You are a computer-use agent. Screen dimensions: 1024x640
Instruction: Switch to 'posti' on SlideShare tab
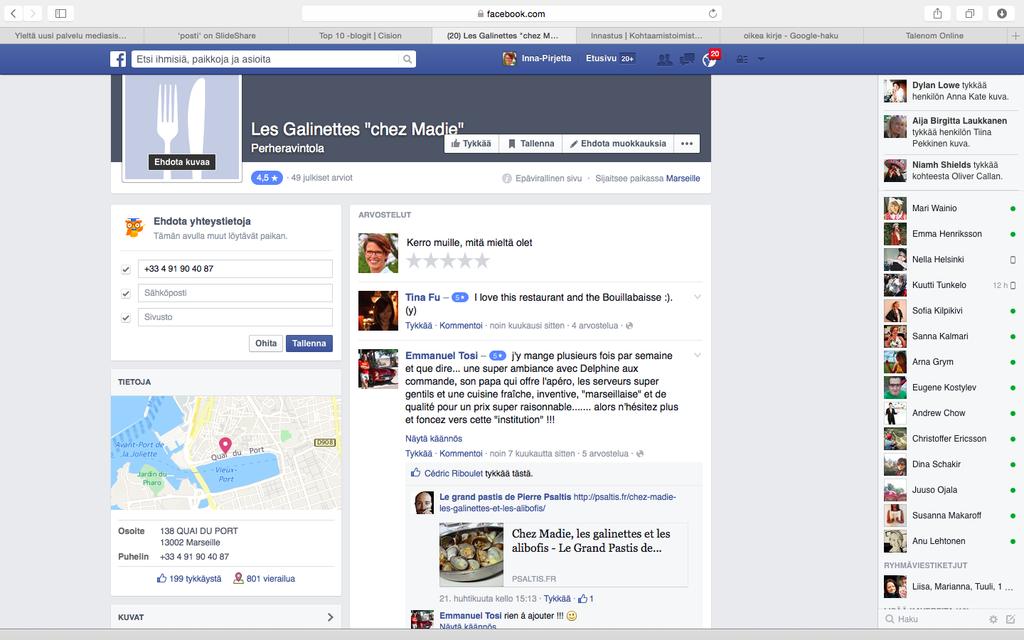[x=216, y=36]
